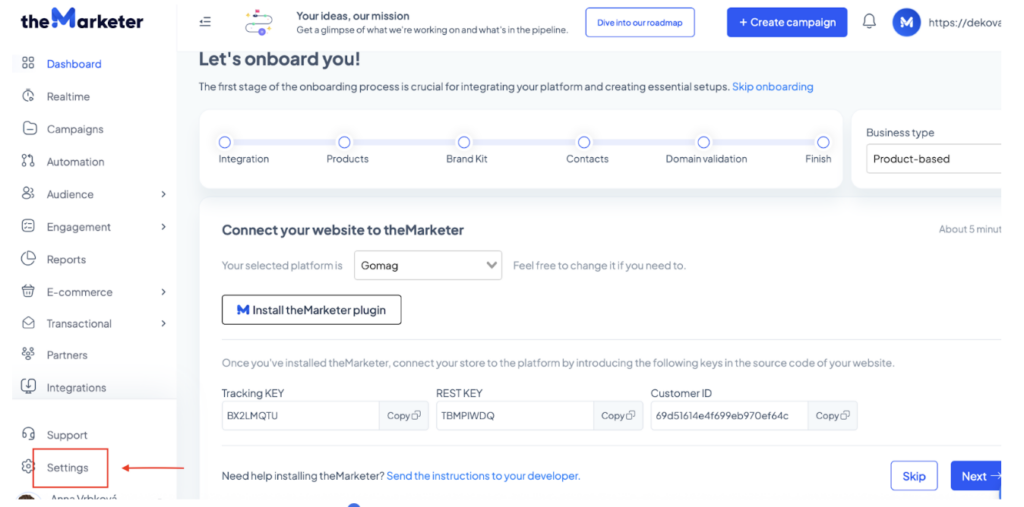Copy the Tracking KEY value
Image resolution: width=1024 pixels, height=507 pixels.
tap(403, 416)
